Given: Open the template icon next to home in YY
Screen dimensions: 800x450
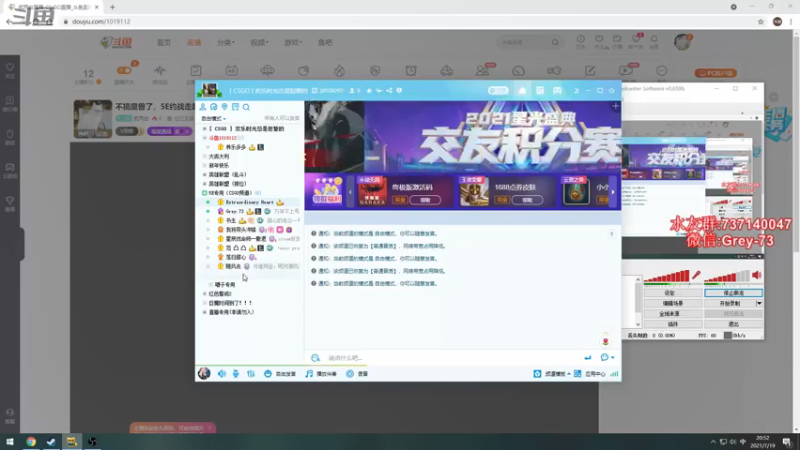Looking at the screenshot, I should 540,90.
